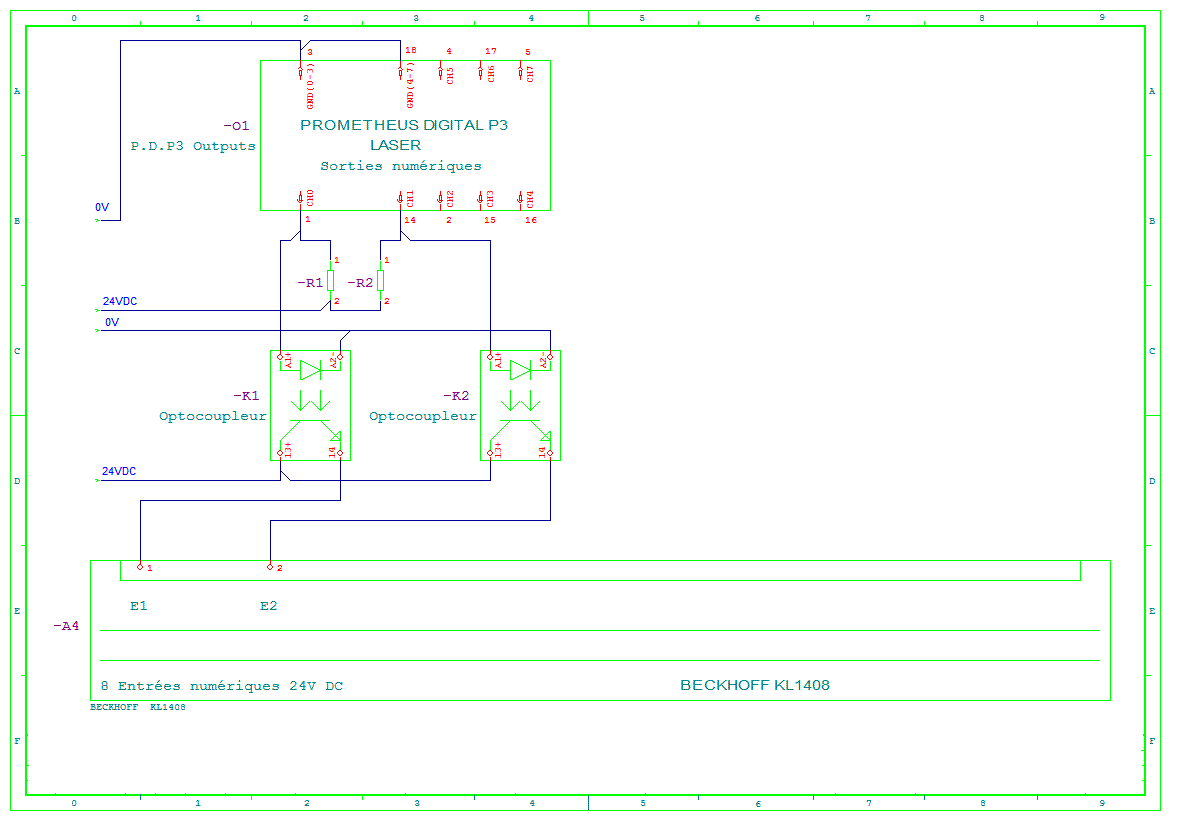Select input terminal 1 on module A4
Image resolution: width=1190 pixels, height=830 pixels.
point(140,567)
